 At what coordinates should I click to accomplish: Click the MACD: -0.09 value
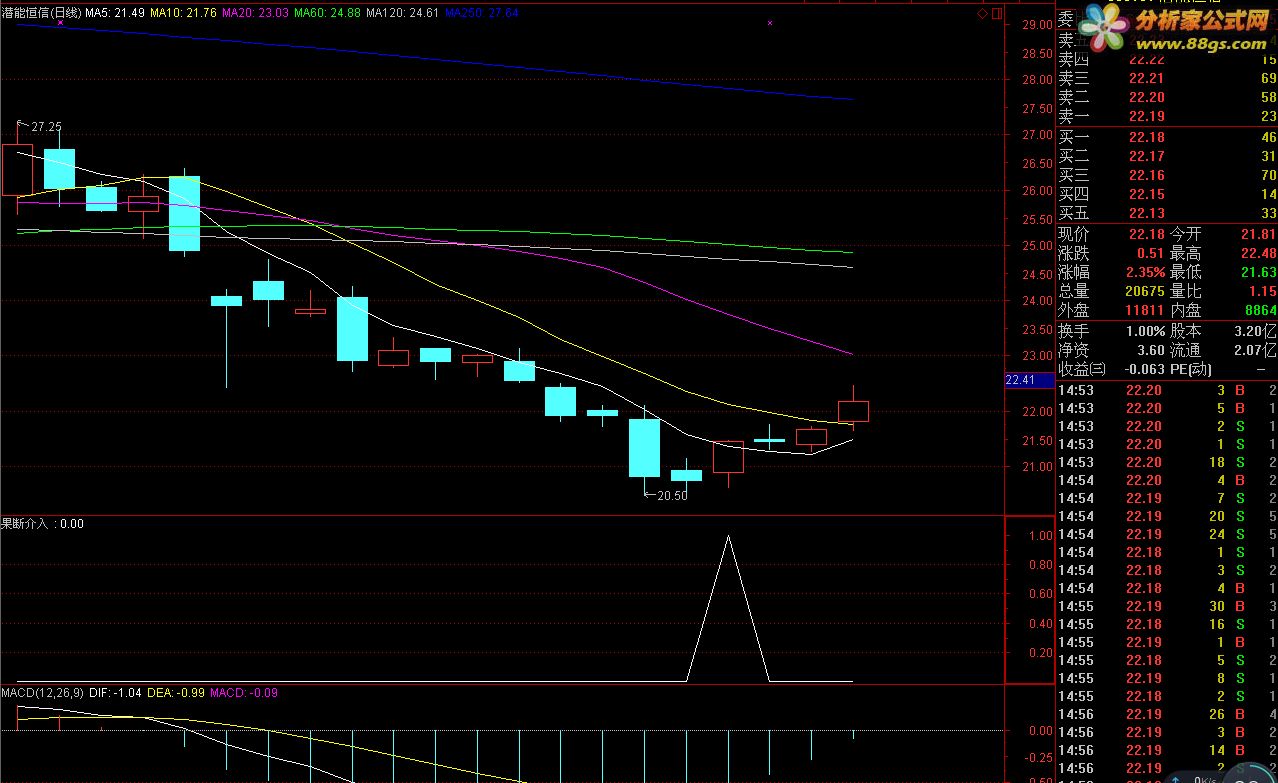[x=244, y=692]
